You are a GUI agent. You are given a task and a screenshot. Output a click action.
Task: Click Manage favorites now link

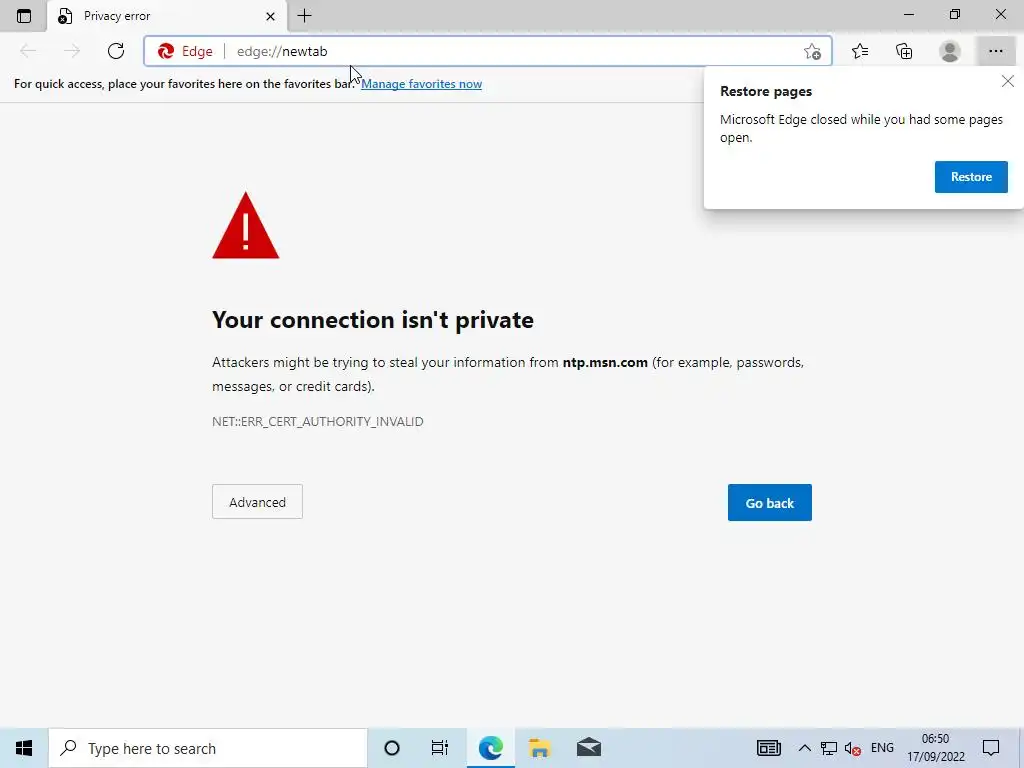coord(421,84)
